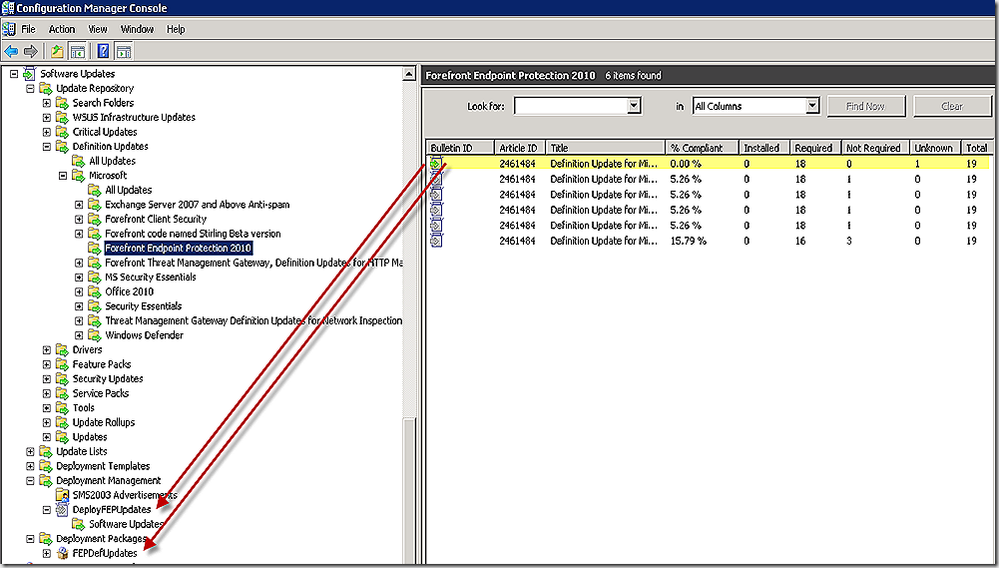Sort by the Bulletin ID column header

point(459,148)
